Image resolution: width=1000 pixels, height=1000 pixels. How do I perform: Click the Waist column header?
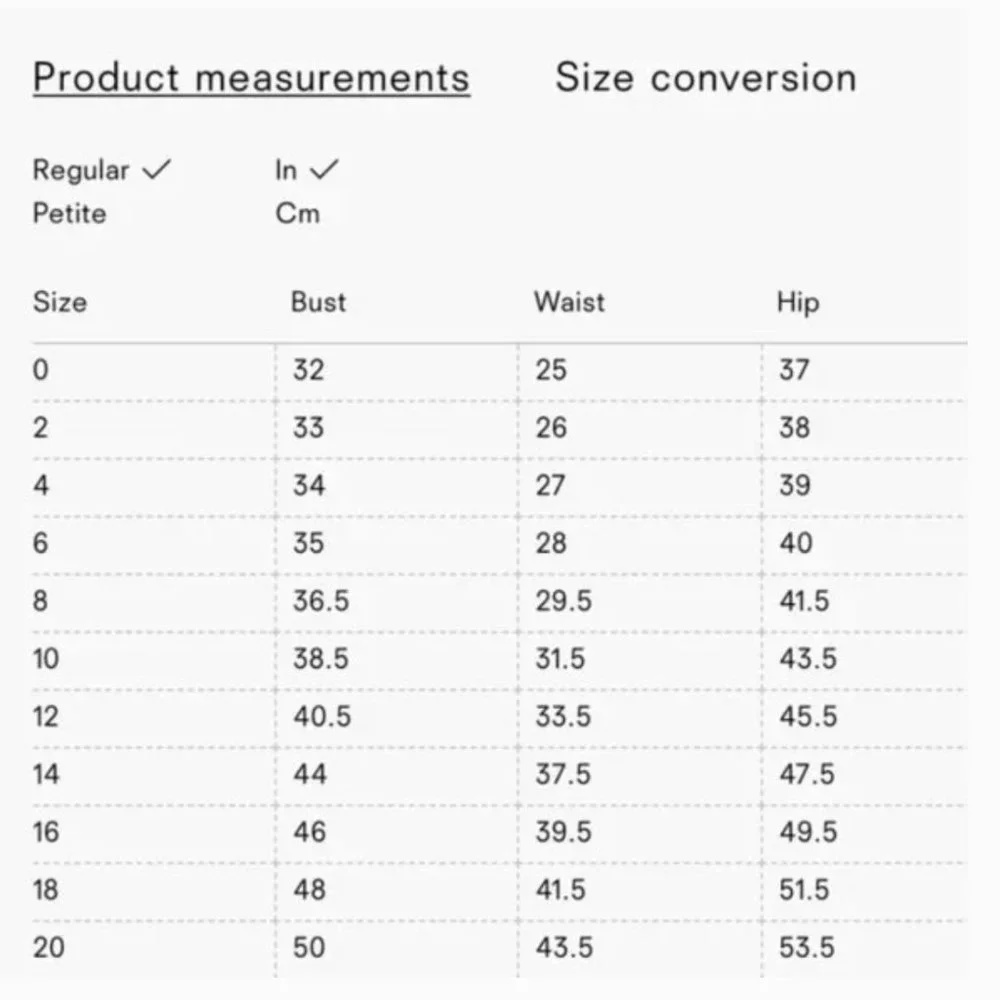click(x=569, y=302)
